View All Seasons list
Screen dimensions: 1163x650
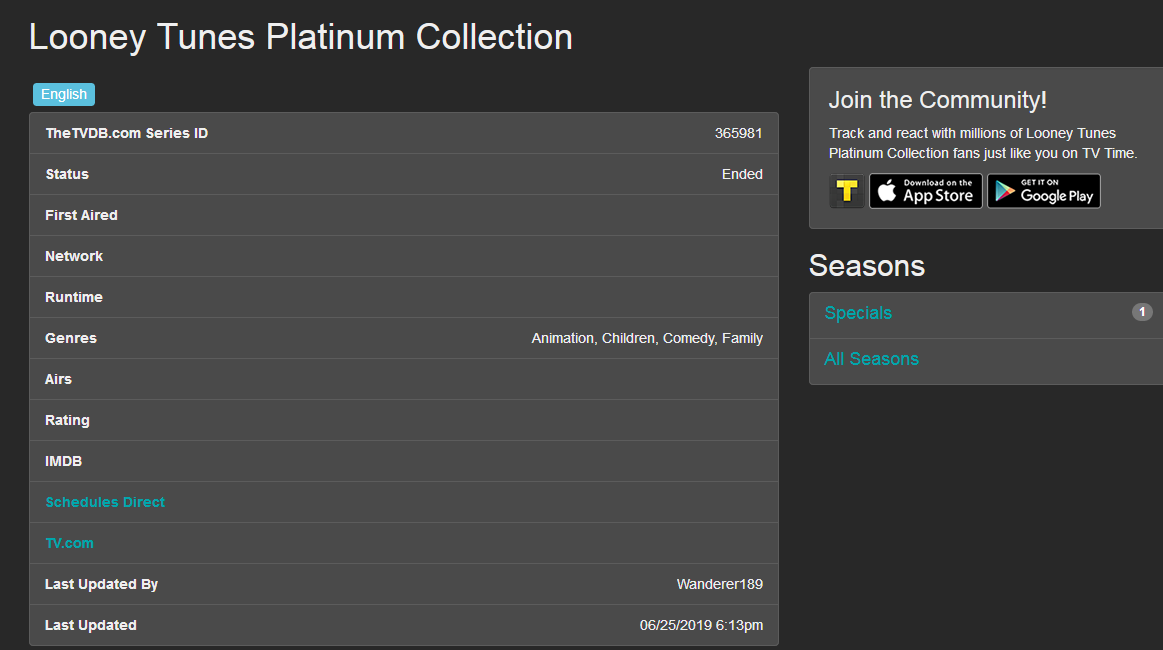871,359
